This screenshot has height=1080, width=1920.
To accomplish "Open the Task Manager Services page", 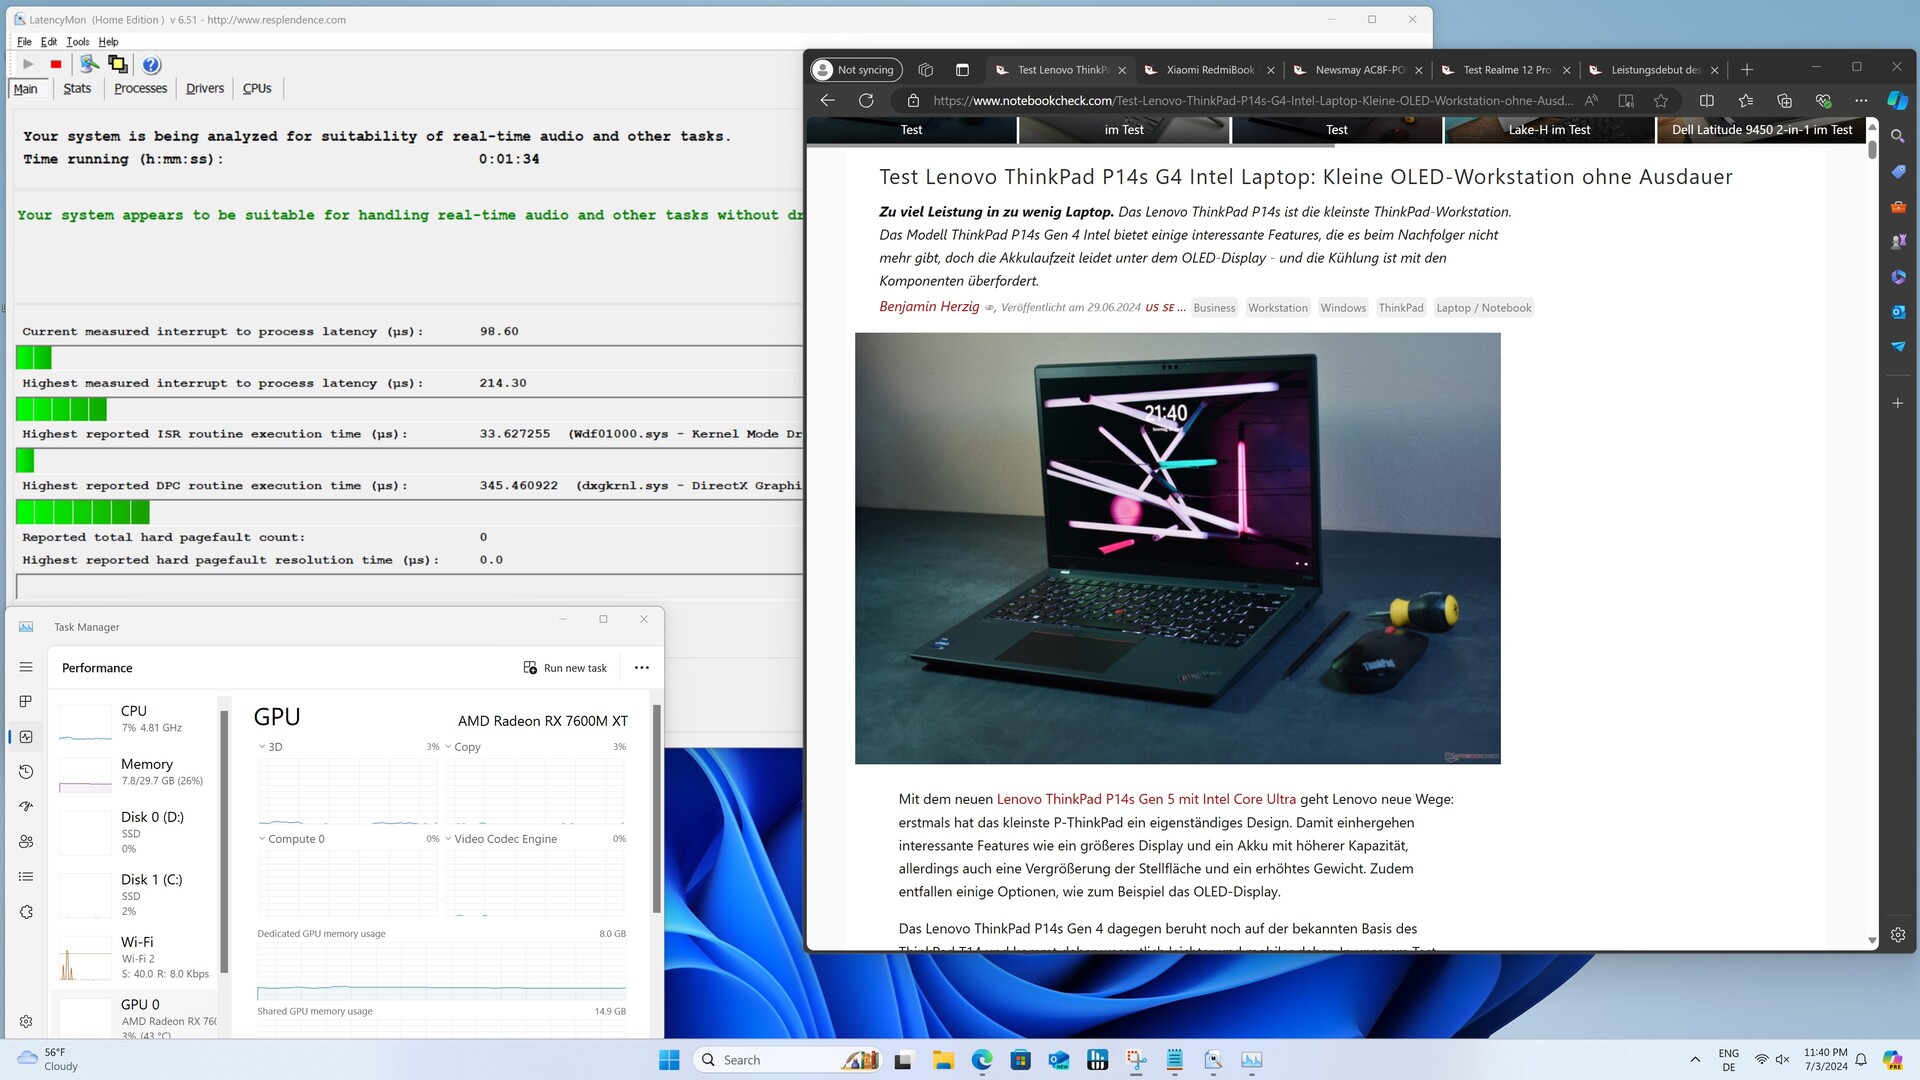I will tap(26, 912).
